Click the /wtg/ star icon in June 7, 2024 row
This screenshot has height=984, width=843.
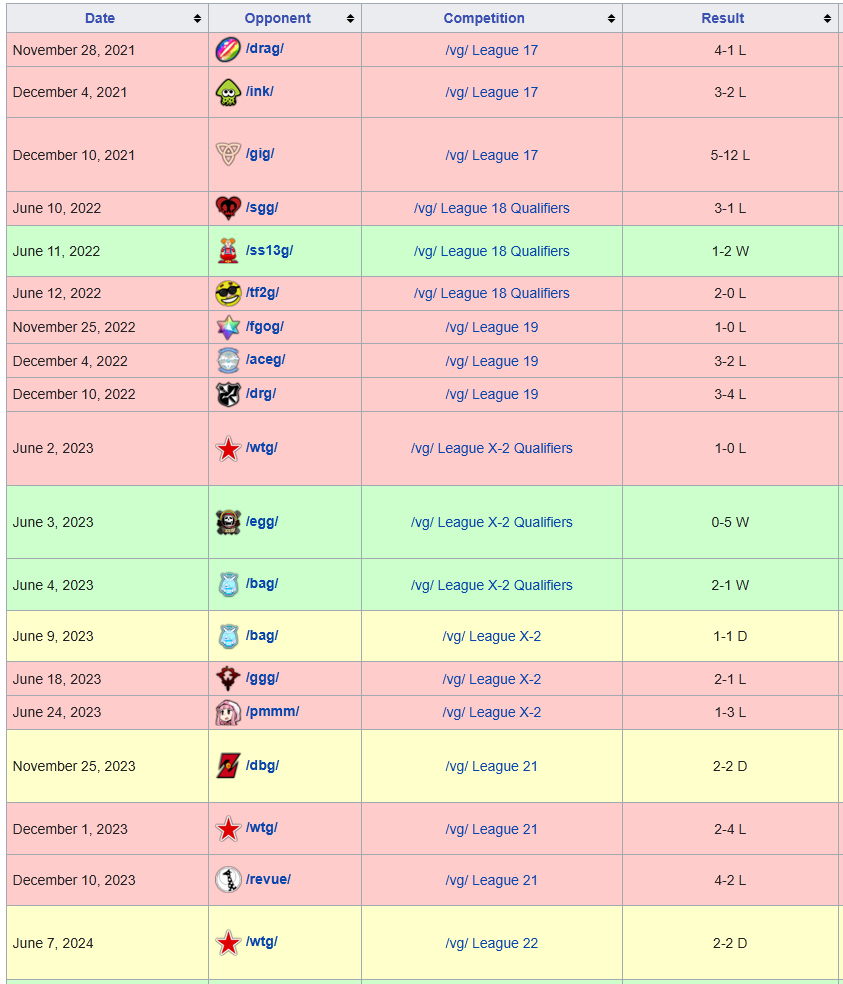tap(228, 943)
